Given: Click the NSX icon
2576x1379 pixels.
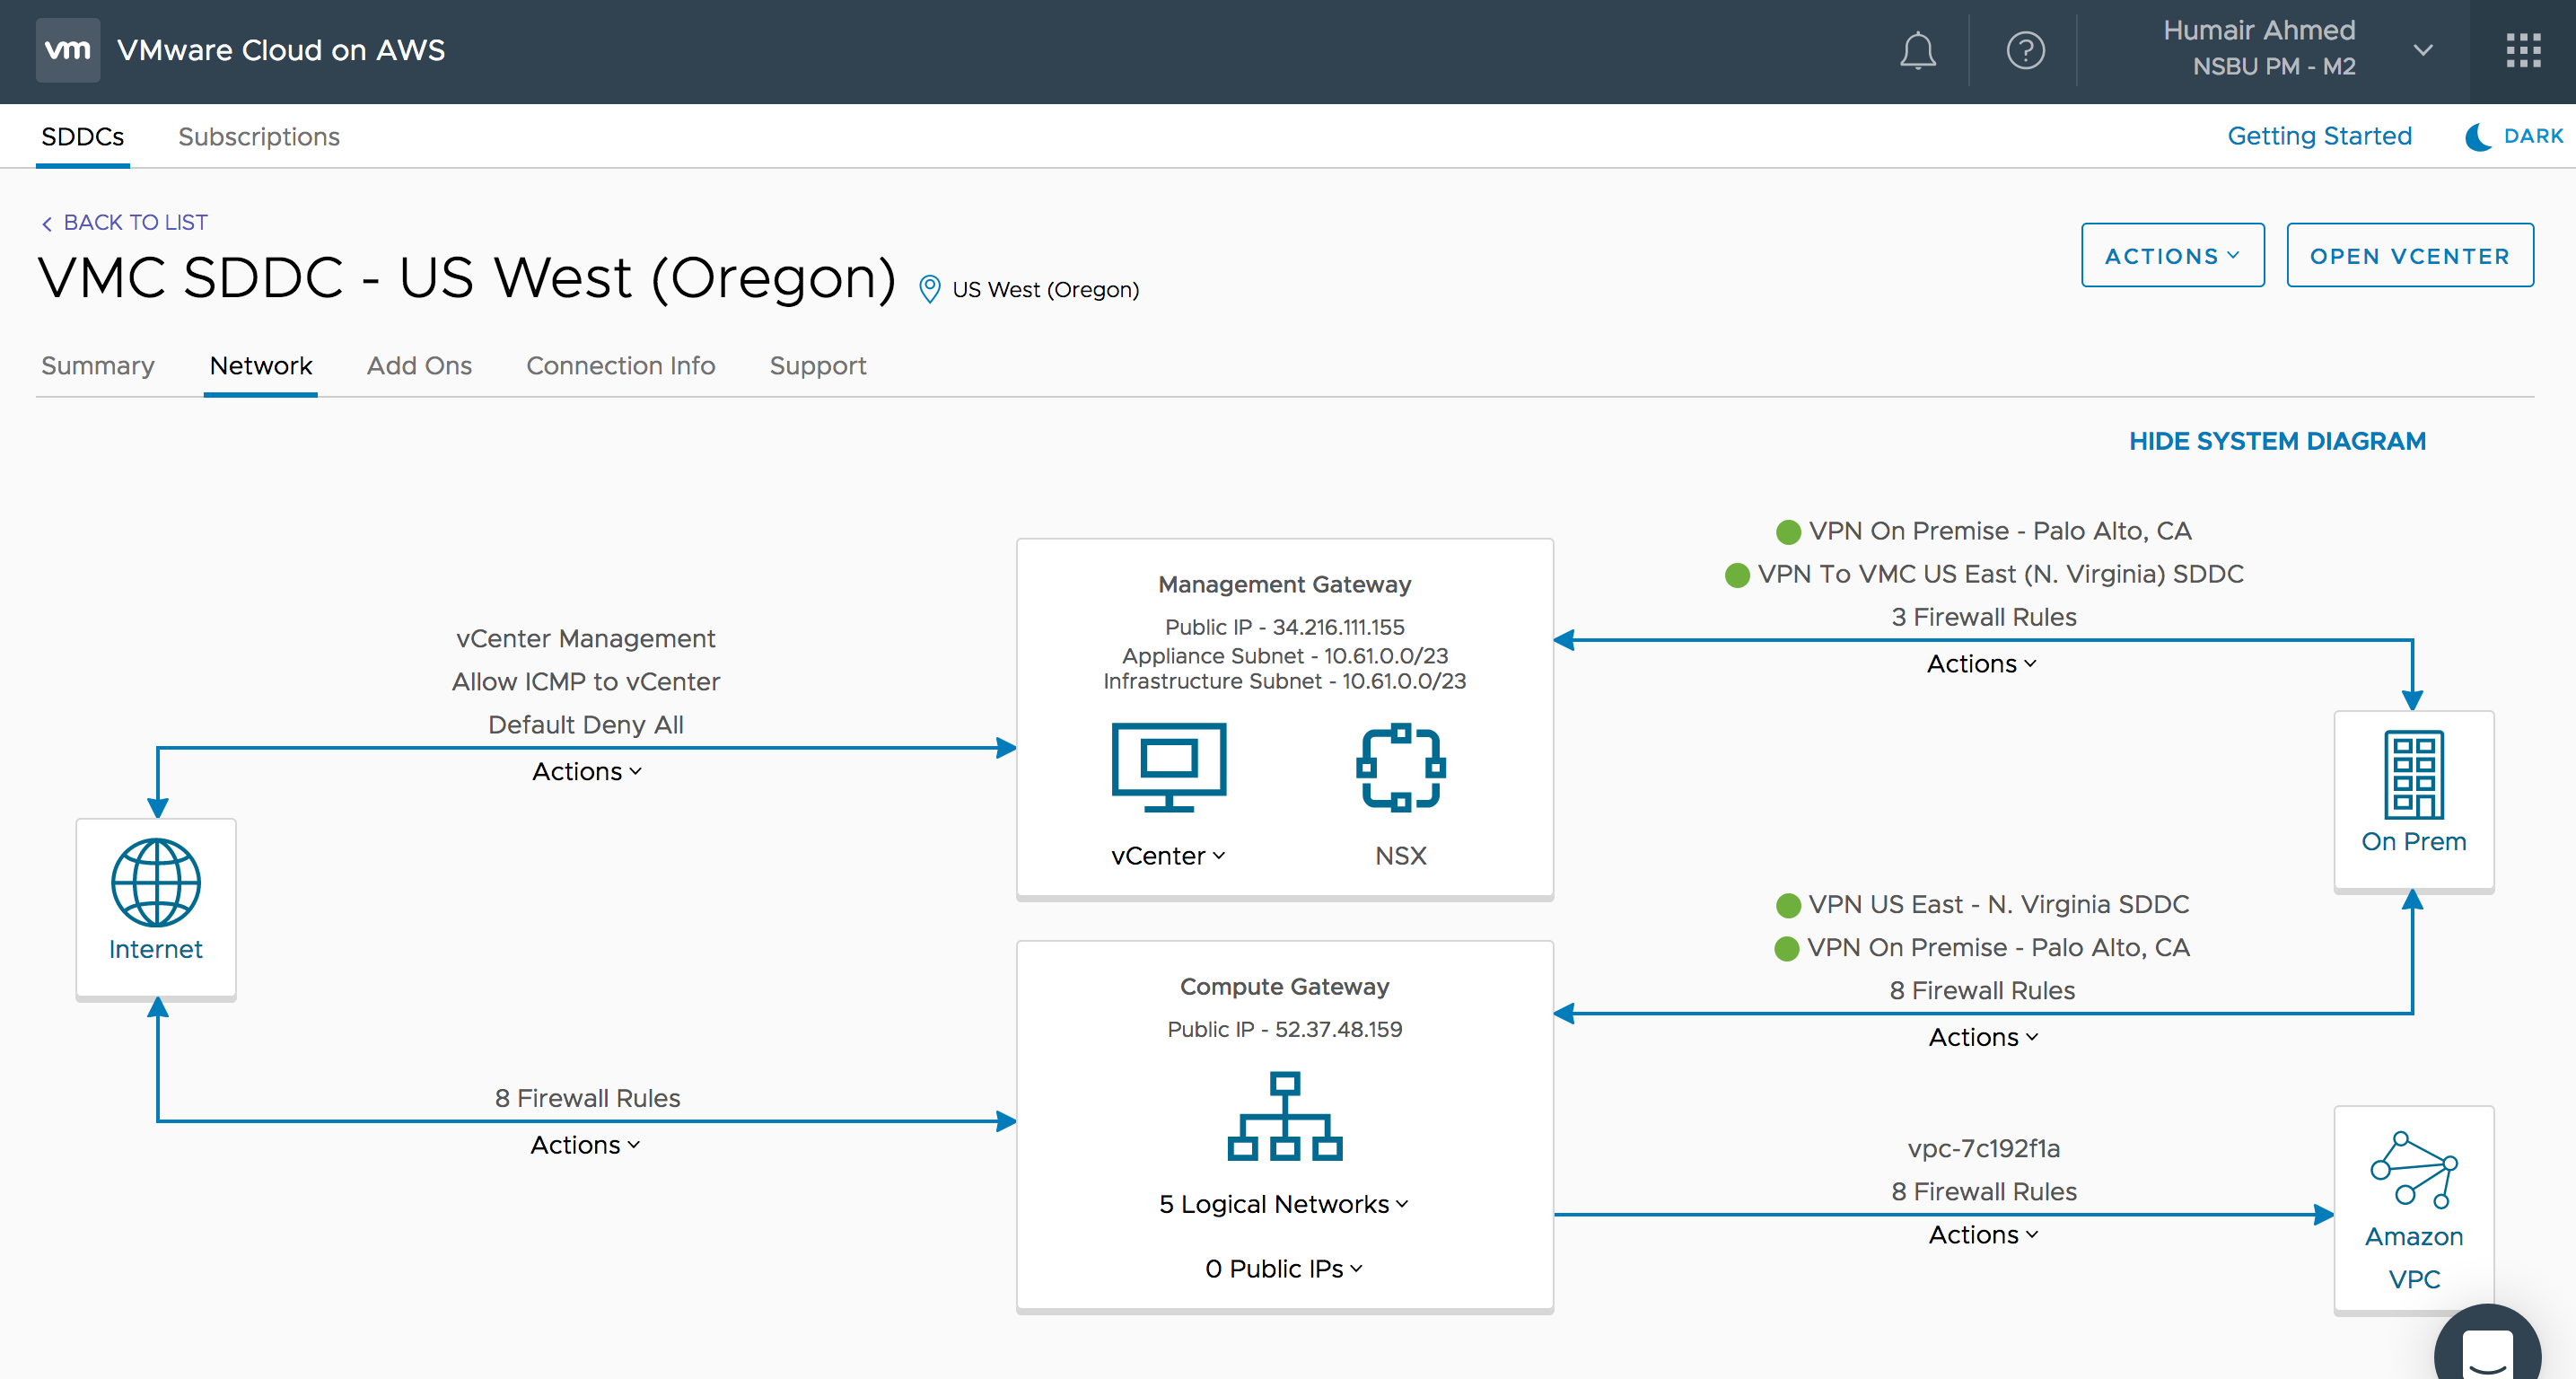Looking at the screenshot, I should (1400, 767).
